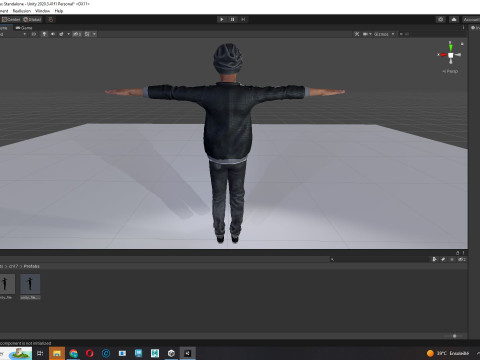Open the Project panel kebab menu

pyautogui.click(x=463, y=253)
